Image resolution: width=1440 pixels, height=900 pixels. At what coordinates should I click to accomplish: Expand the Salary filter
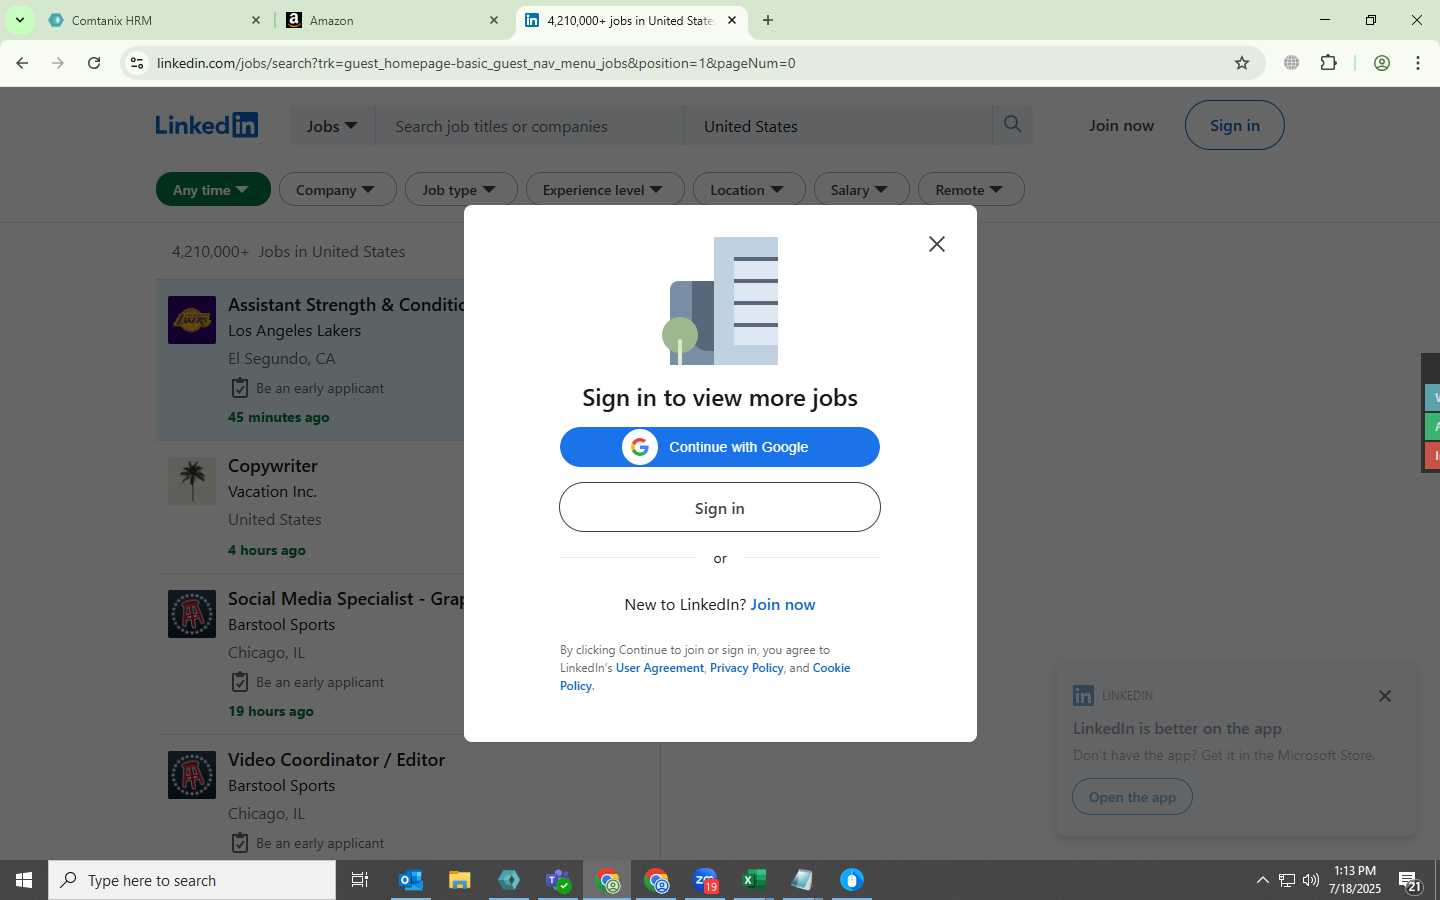click(861, 189)
